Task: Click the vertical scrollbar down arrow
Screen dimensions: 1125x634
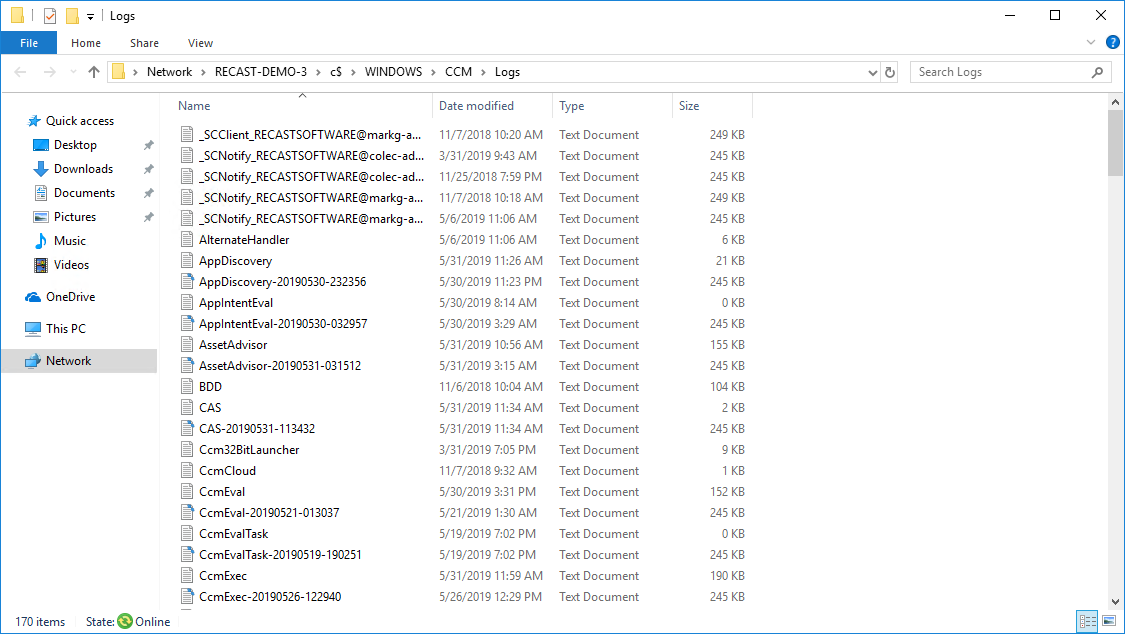Action: pos(1115,602)
